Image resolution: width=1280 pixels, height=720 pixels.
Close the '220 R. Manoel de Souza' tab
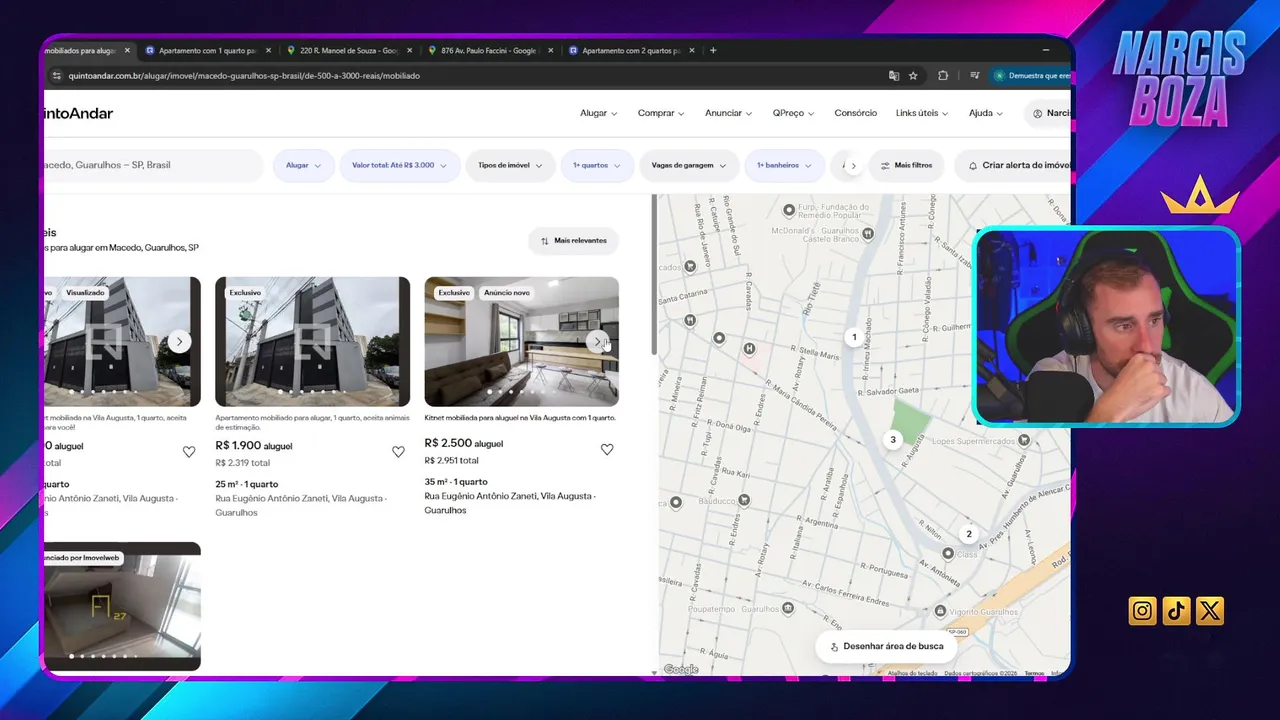(x=409, y=50)
